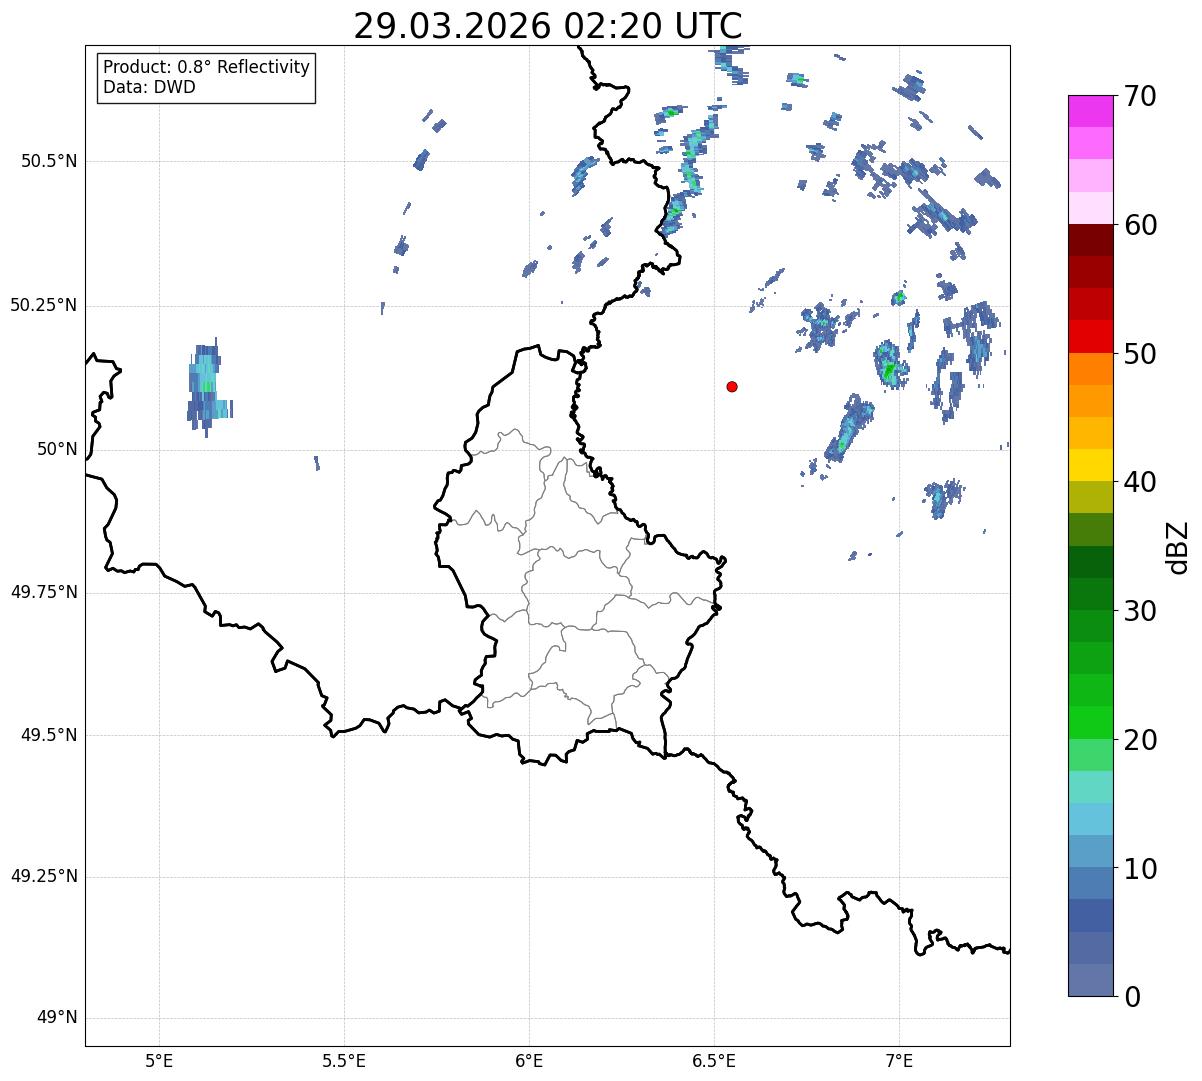Click the '6.5°E' longitude label
Viewport: 1202px width, 1081px height.
point(714,1060)
